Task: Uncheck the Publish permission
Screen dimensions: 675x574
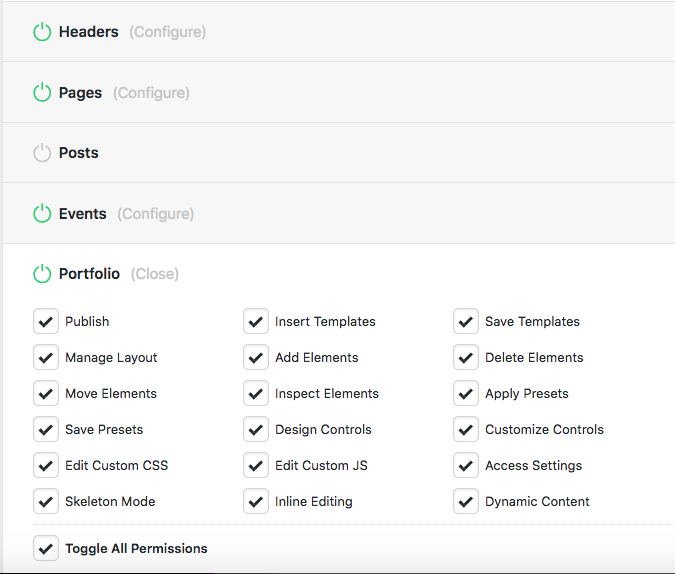Action: 46,321
